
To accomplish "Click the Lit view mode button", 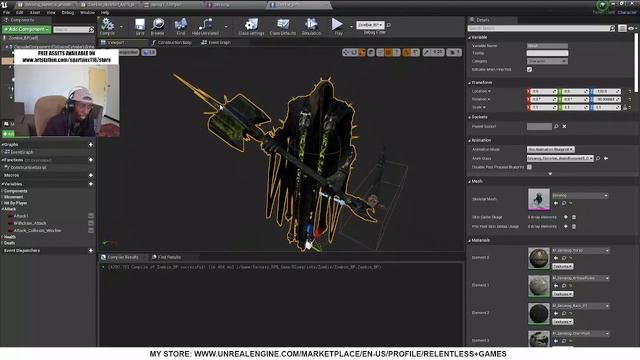I will click(149, 52).
